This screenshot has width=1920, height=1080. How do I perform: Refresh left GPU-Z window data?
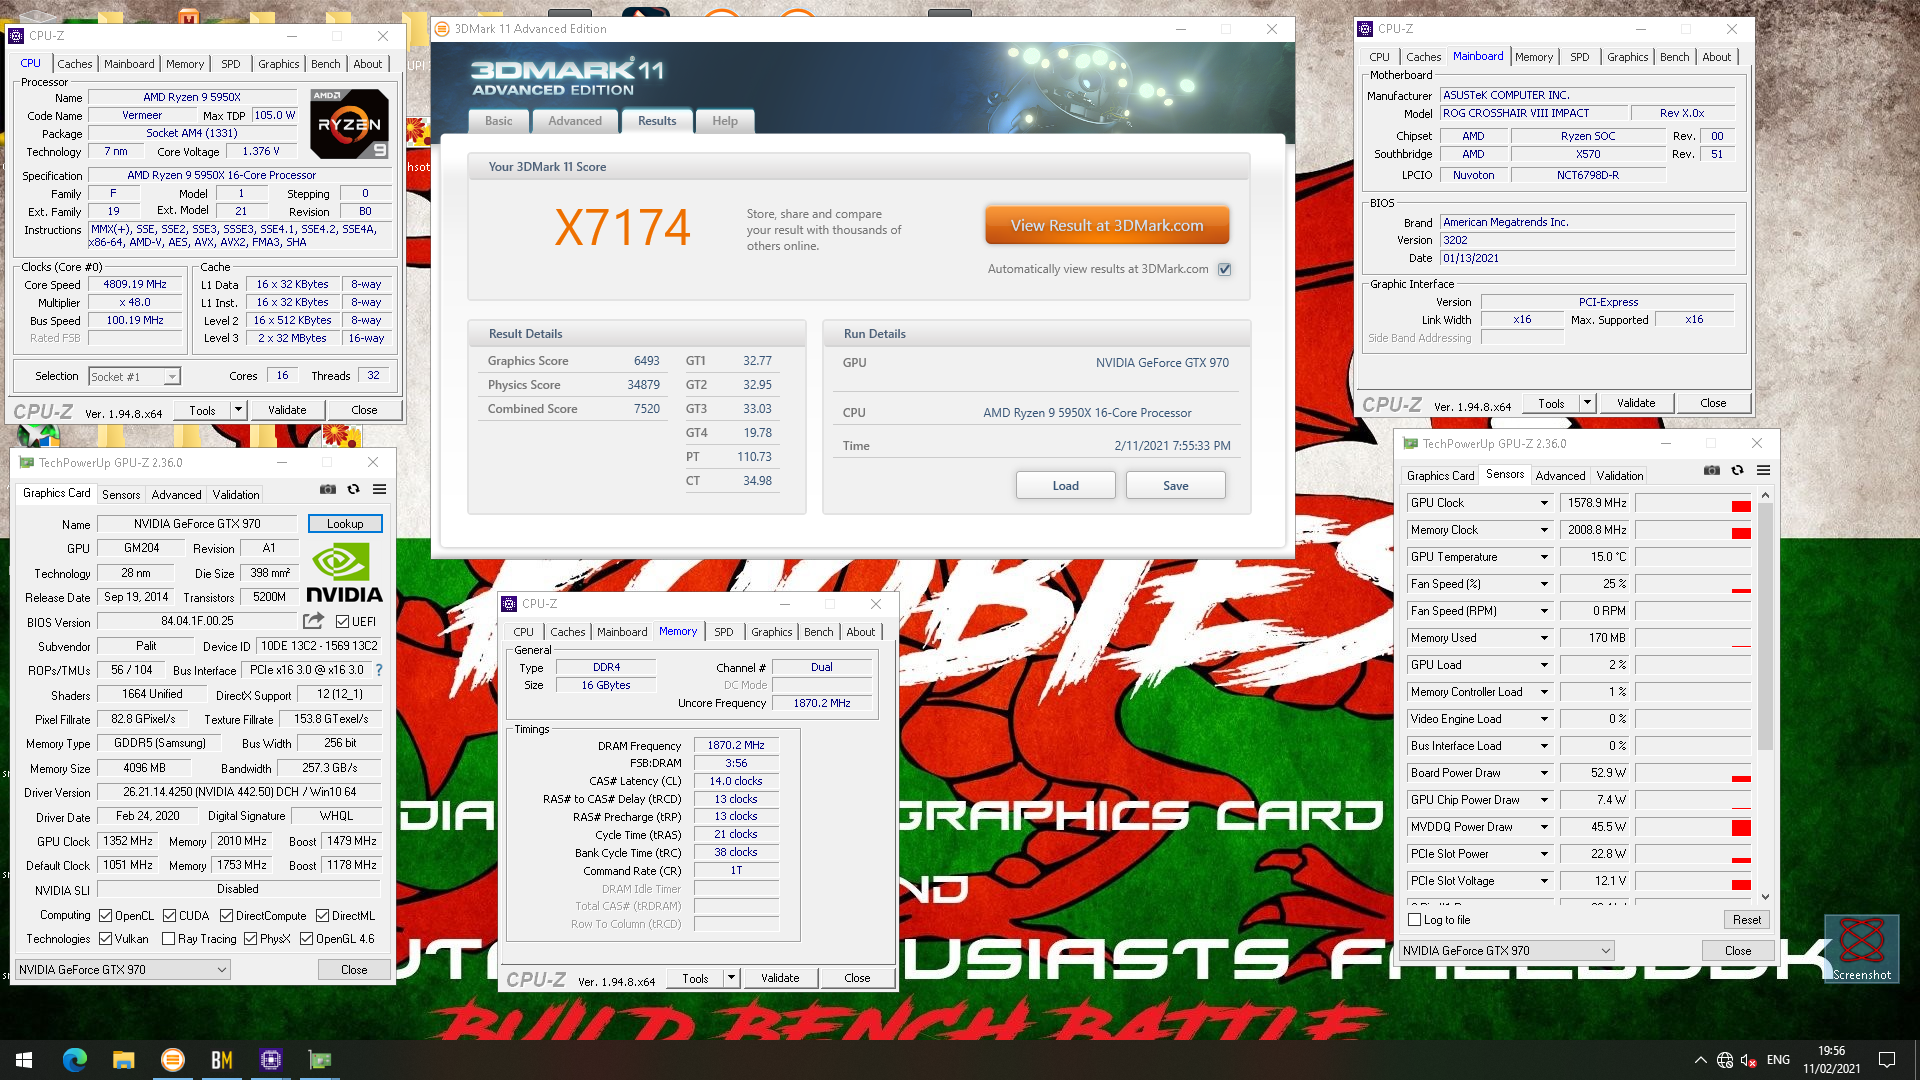(x=353, y=489)
